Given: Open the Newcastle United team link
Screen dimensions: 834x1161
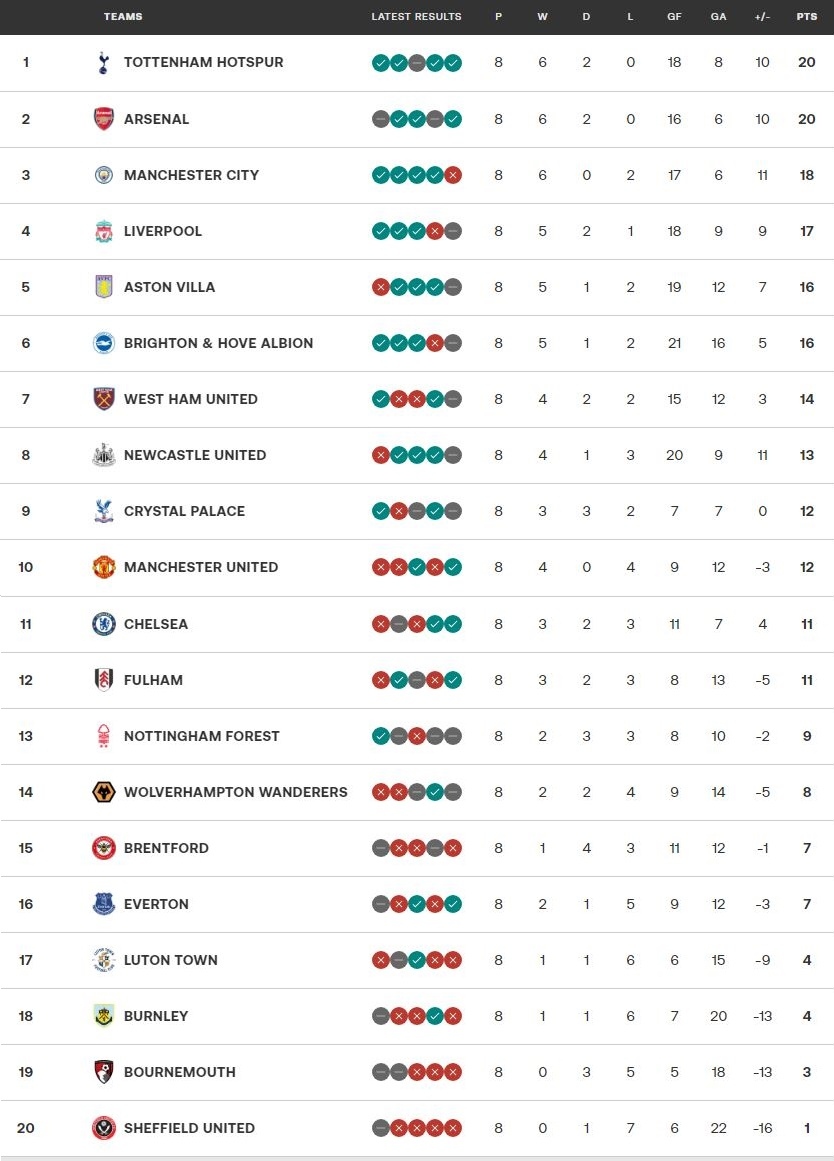Looking at the screenshot, I should [x=195, y=455].
